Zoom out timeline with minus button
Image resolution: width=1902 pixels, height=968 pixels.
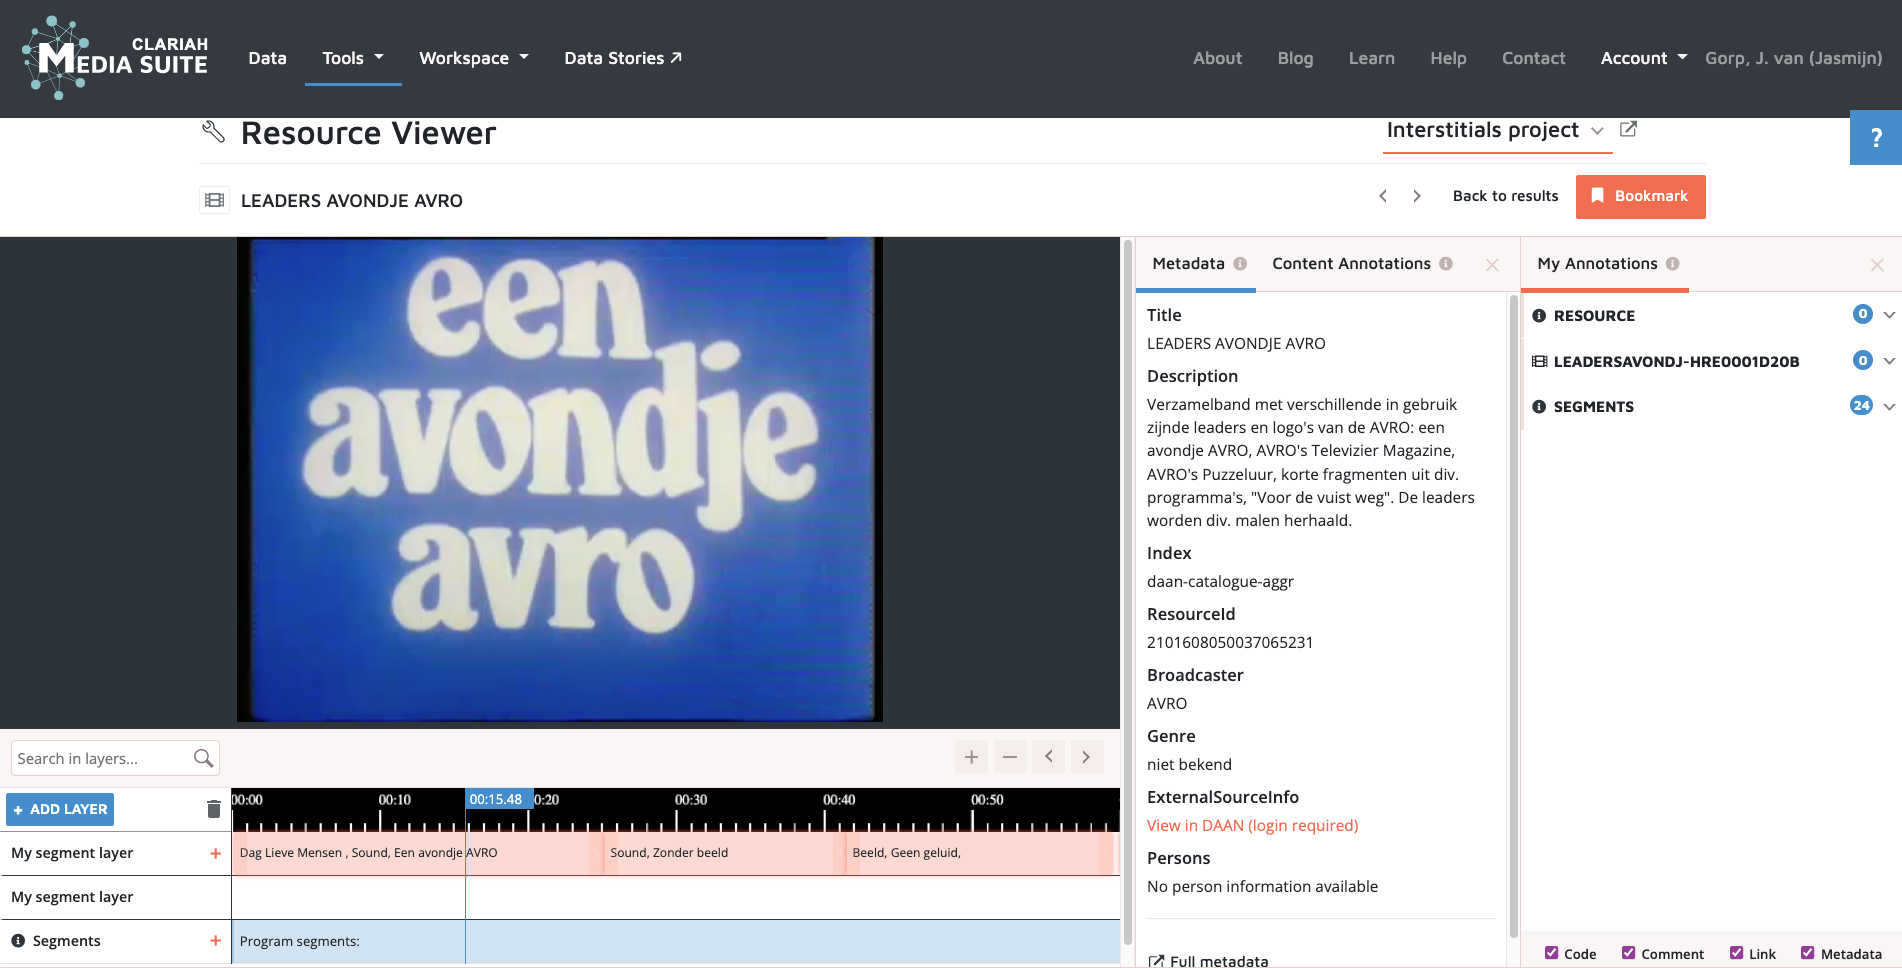click(x=1010, y=757)
